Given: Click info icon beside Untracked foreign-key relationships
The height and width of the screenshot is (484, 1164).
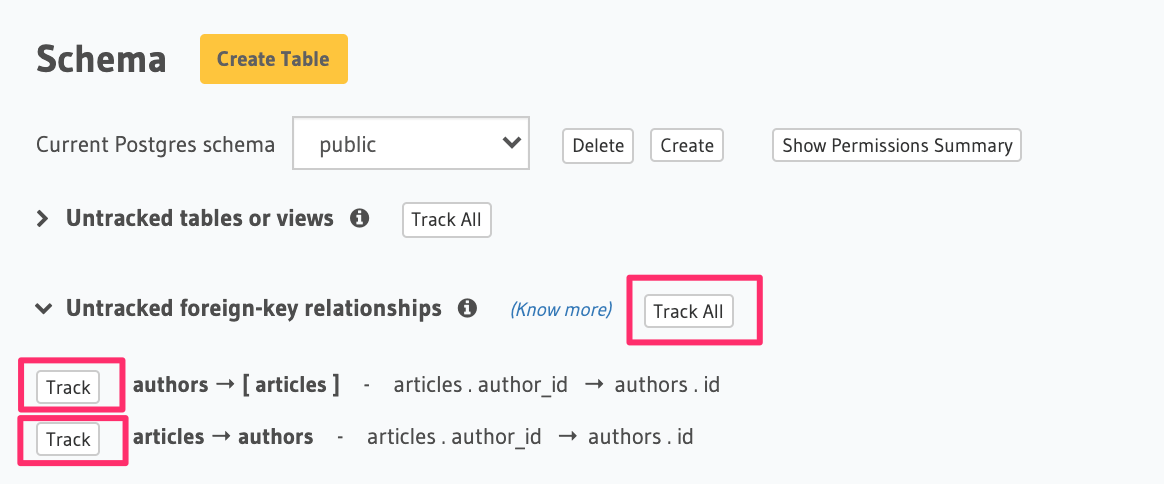Looking at the screenshot, I should point(467,308).
